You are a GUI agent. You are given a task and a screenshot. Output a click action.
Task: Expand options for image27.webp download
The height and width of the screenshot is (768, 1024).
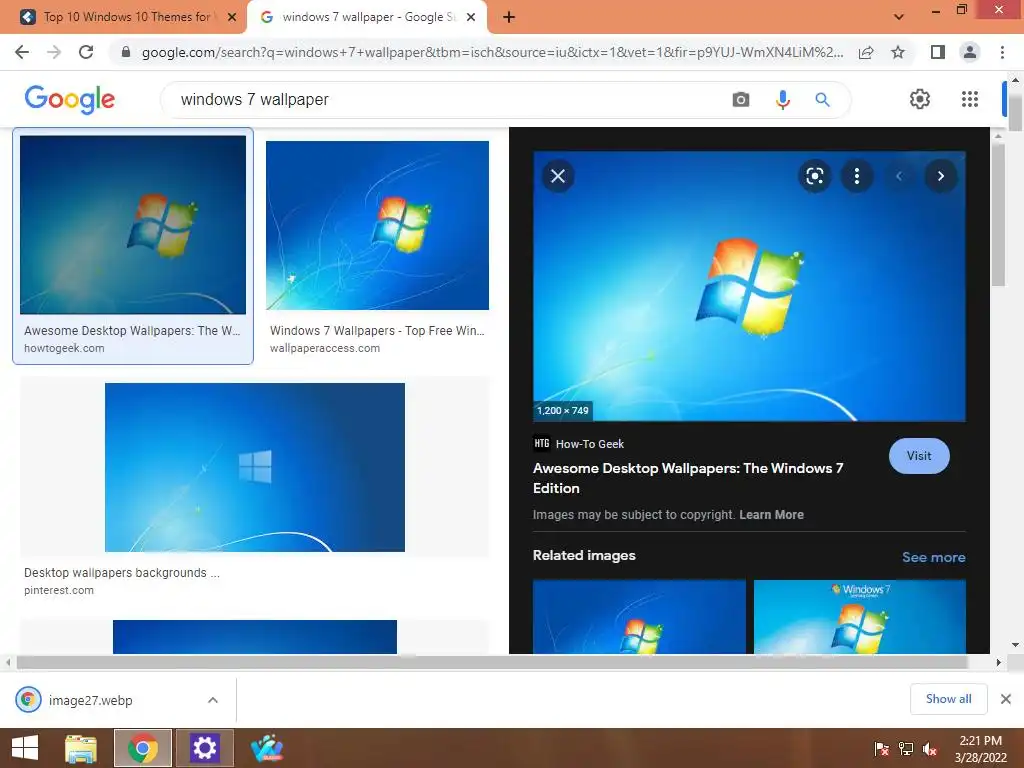tap(213, 700)
